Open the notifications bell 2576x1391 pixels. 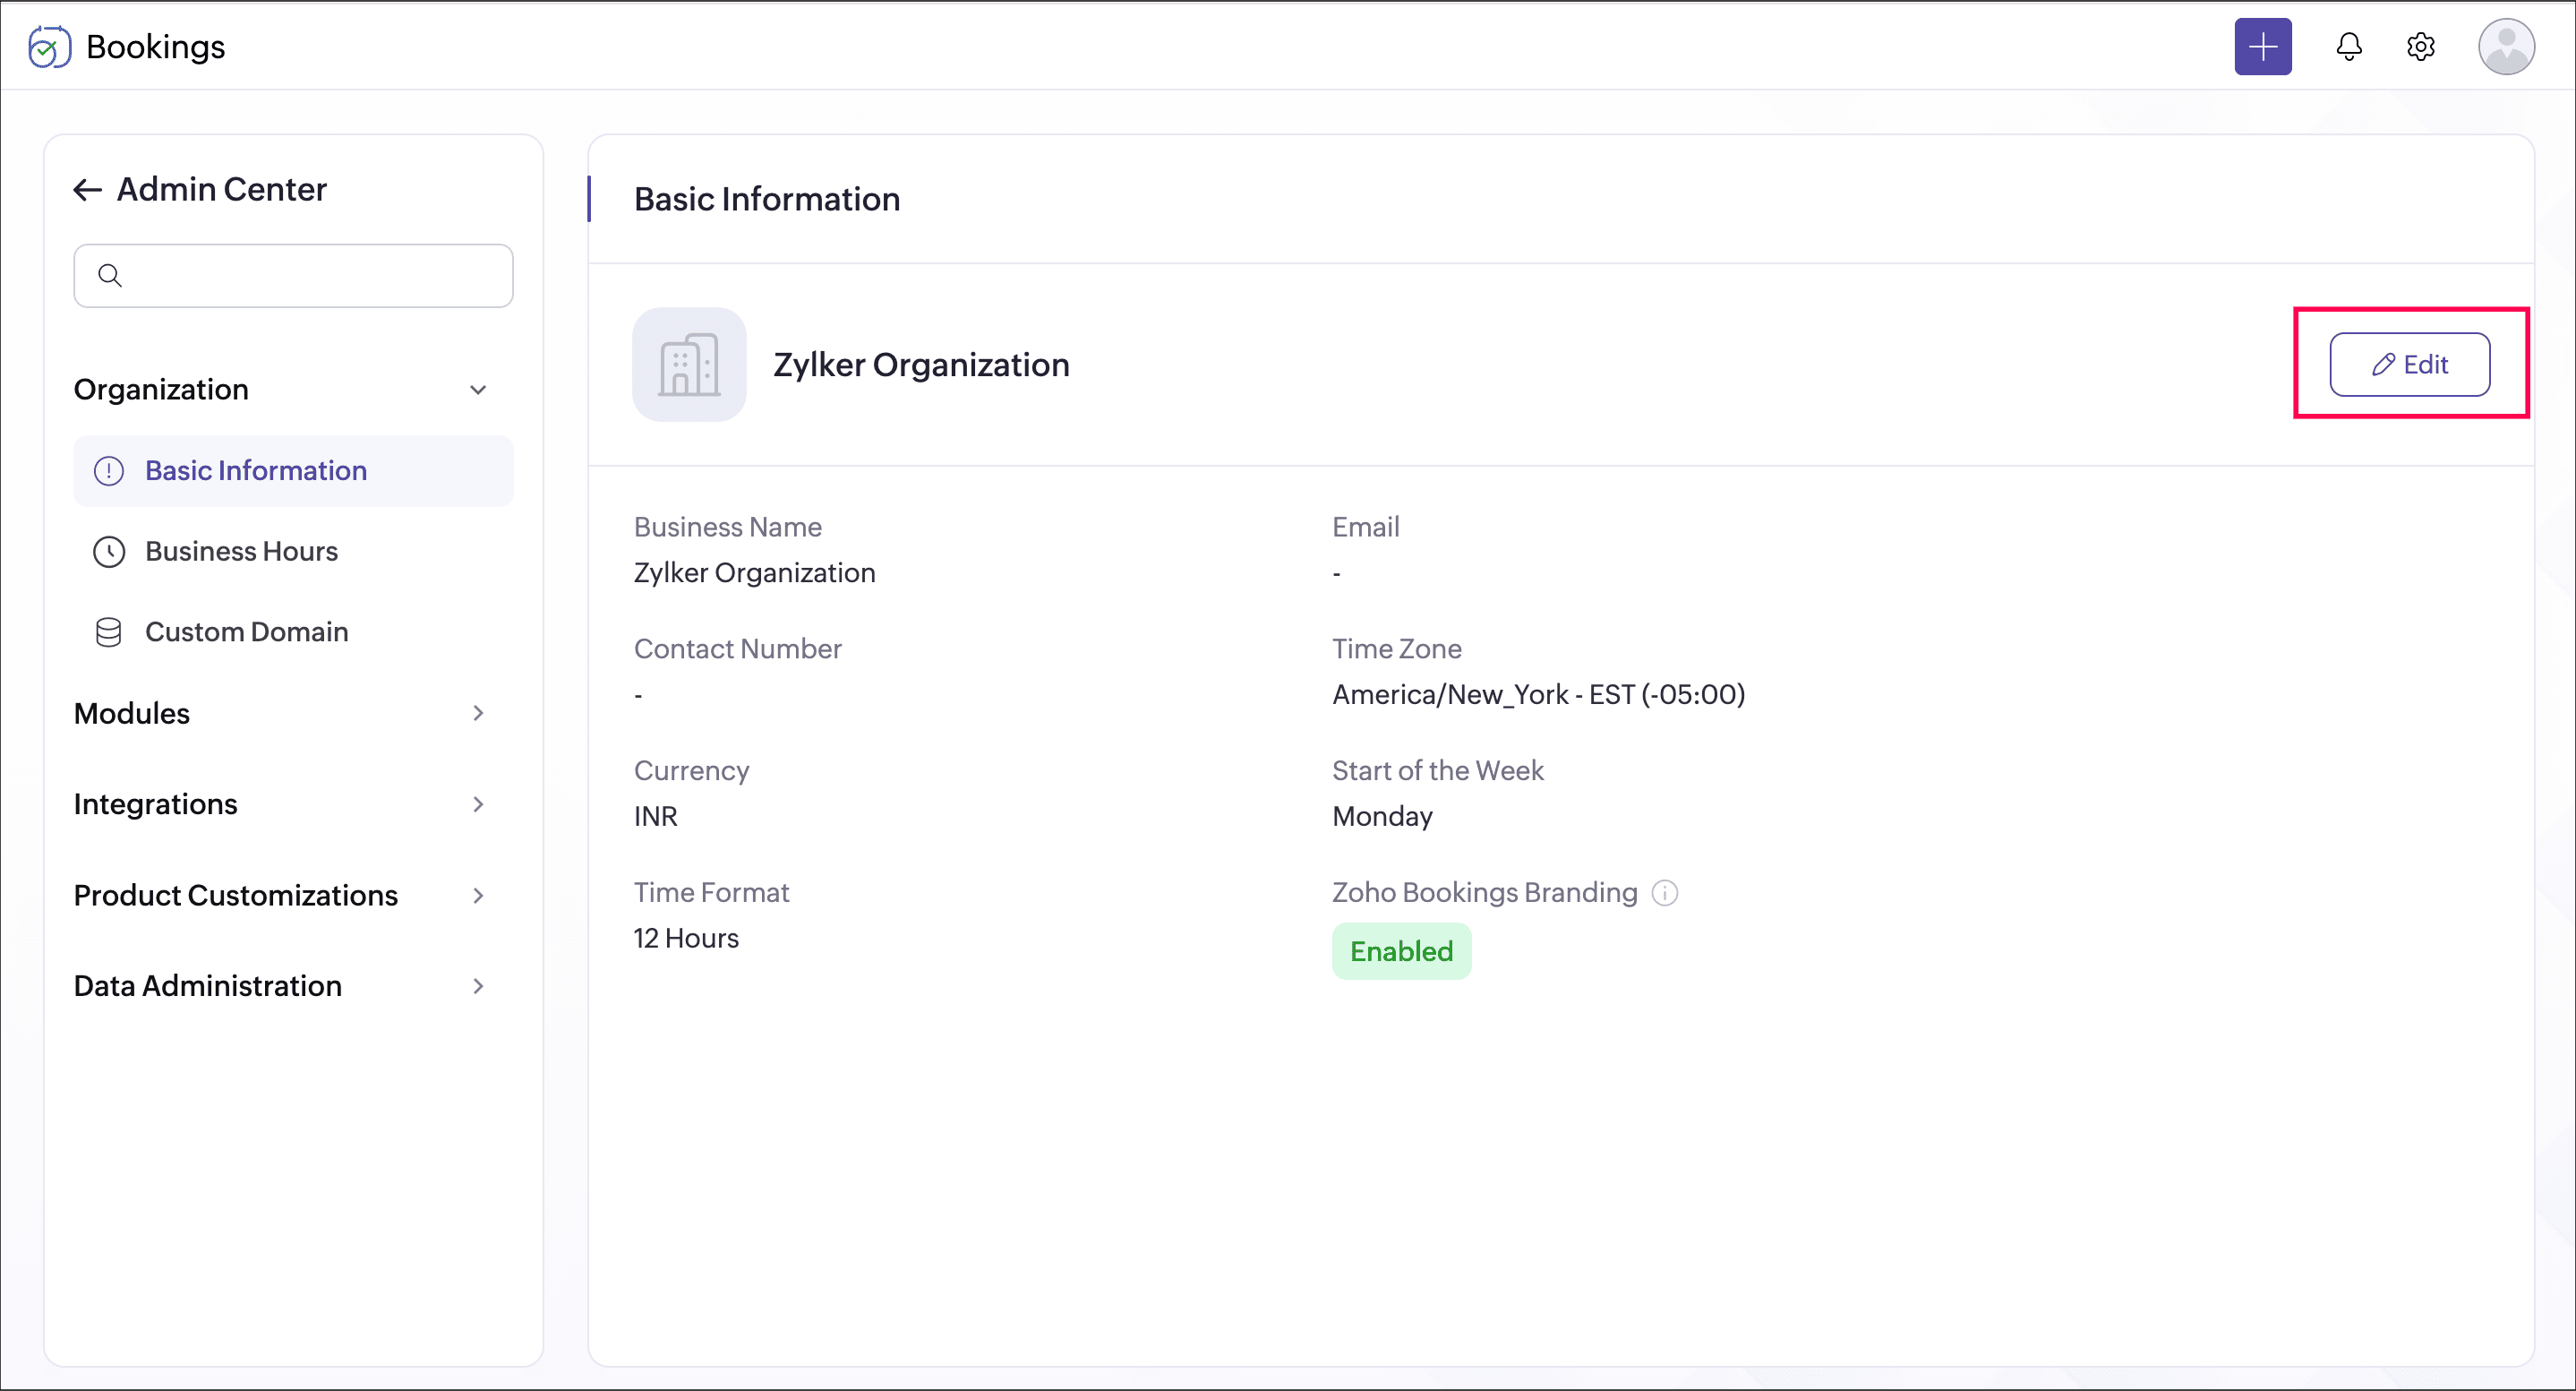(x=2348, y=47)
